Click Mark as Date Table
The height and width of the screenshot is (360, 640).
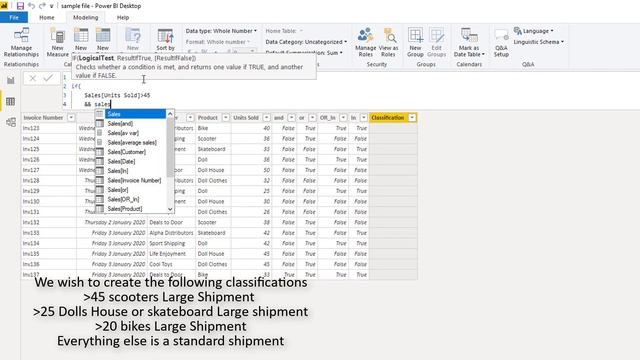(469, 42)
